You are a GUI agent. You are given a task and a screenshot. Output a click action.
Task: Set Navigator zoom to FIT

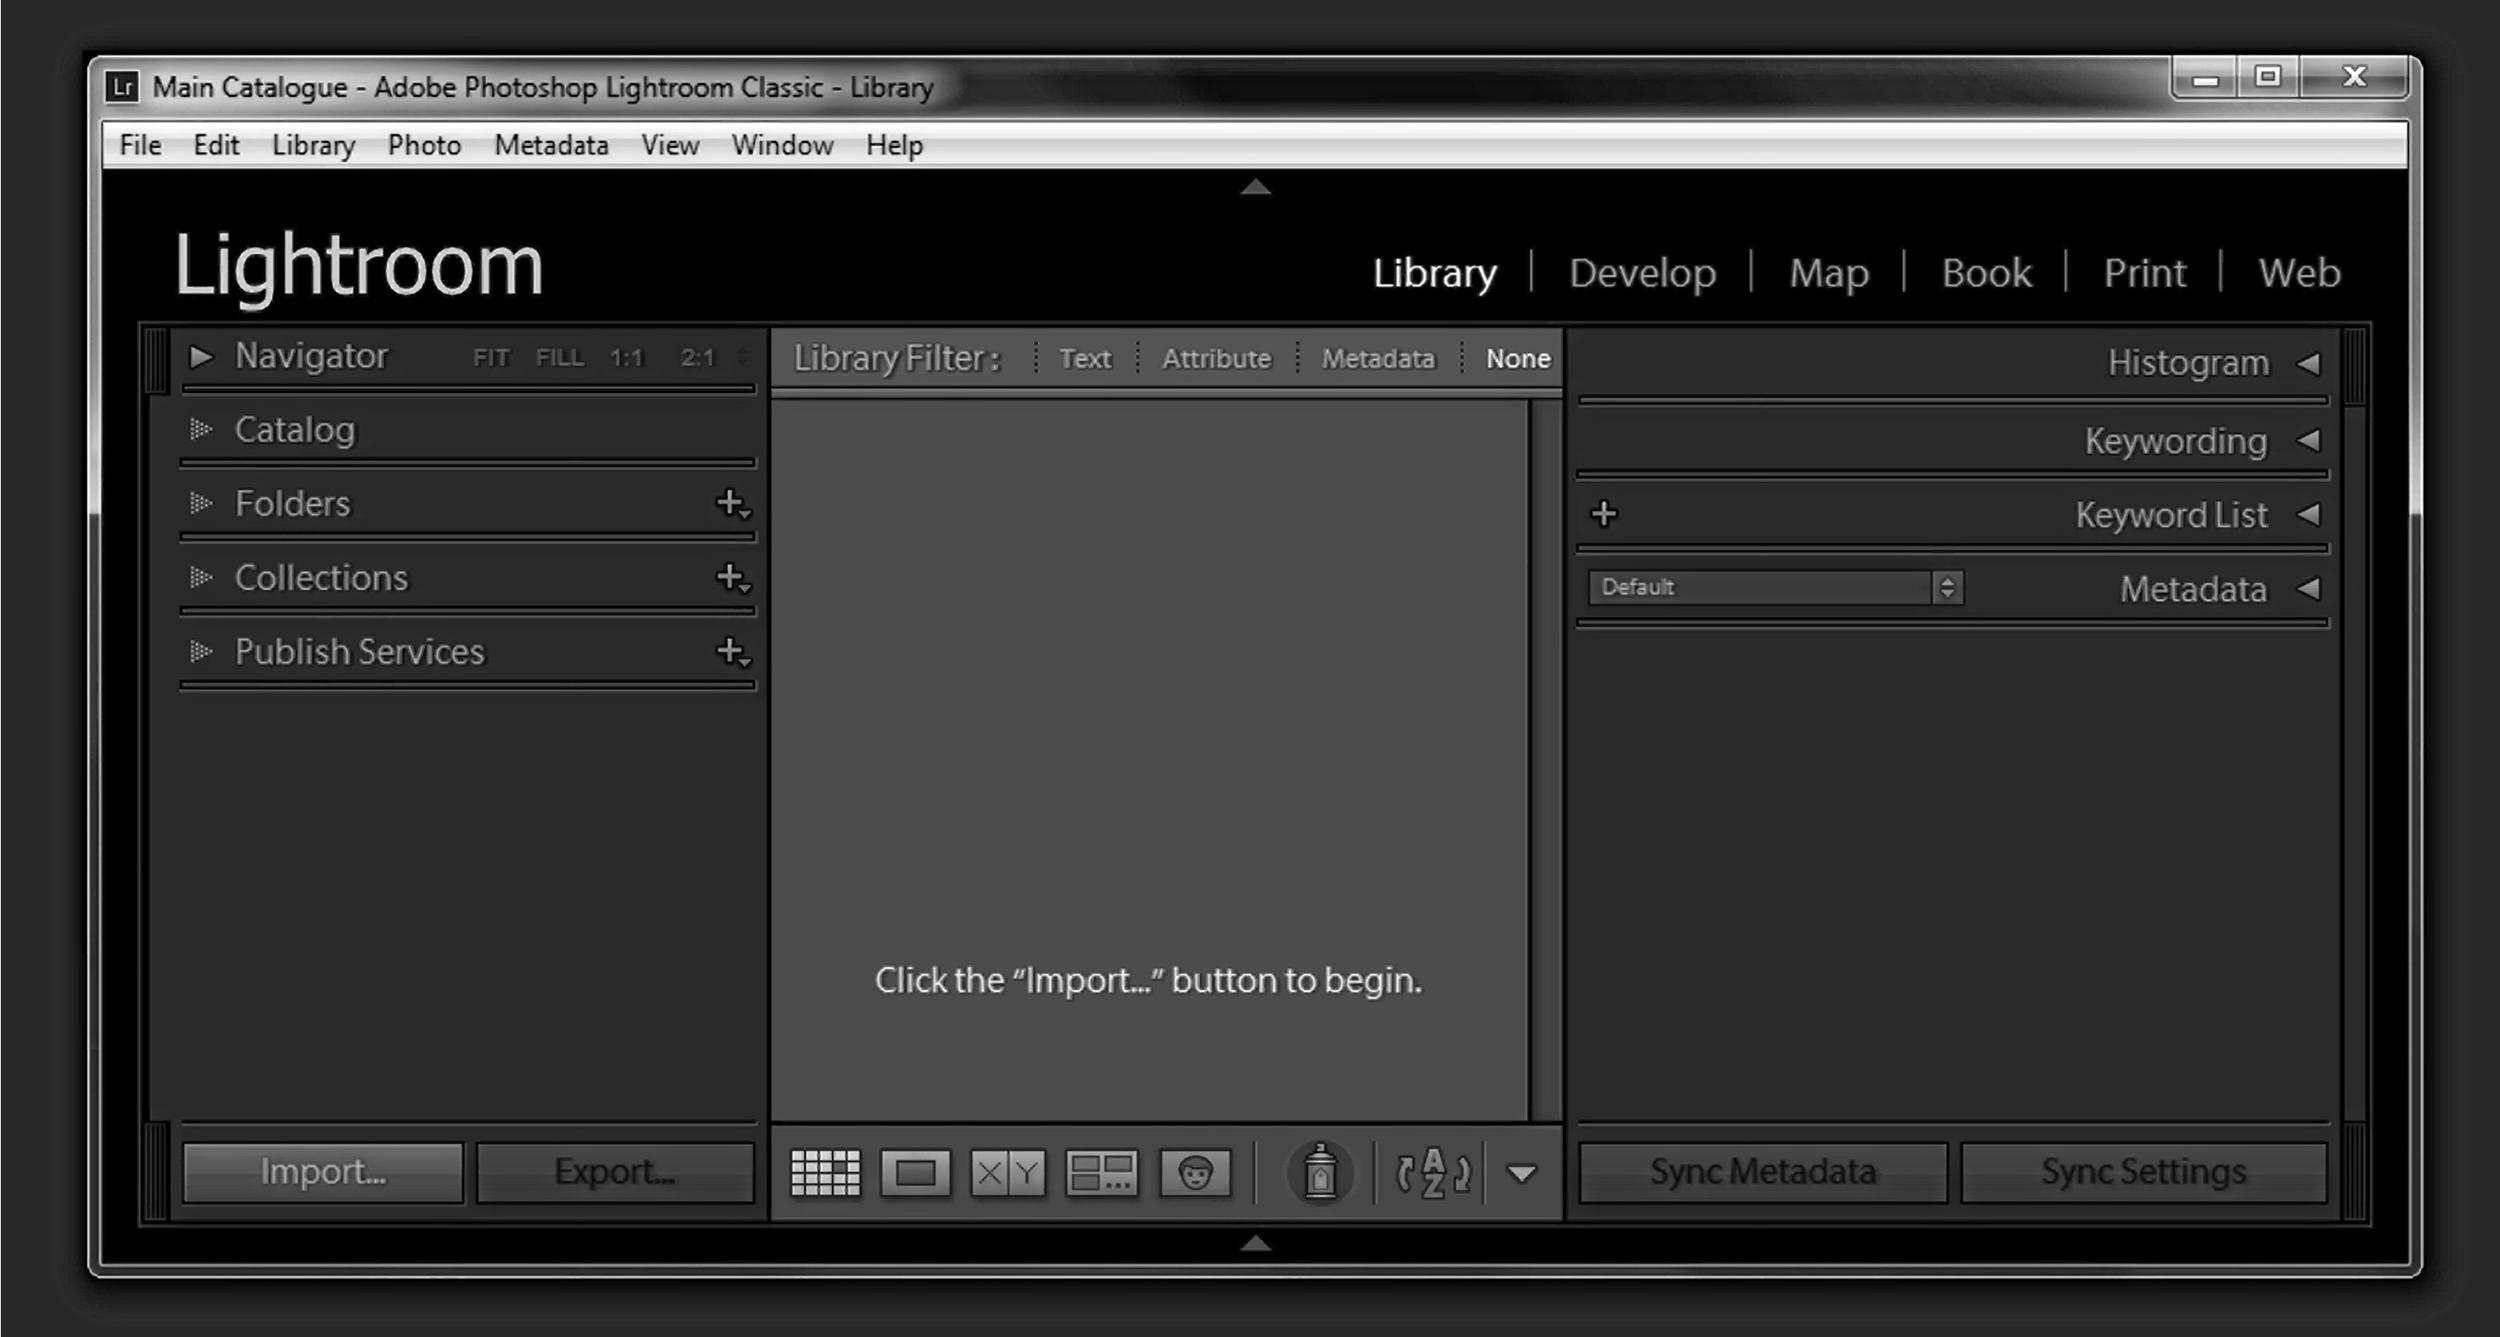coord(491,358)
